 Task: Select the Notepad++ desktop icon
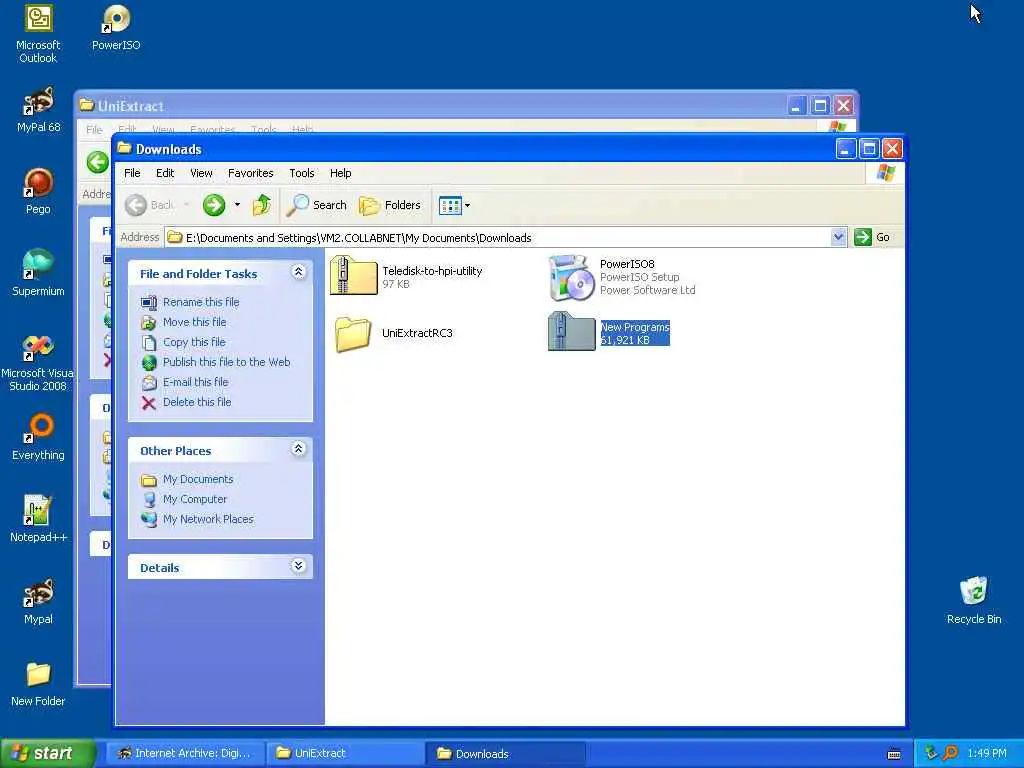(39, 519)
